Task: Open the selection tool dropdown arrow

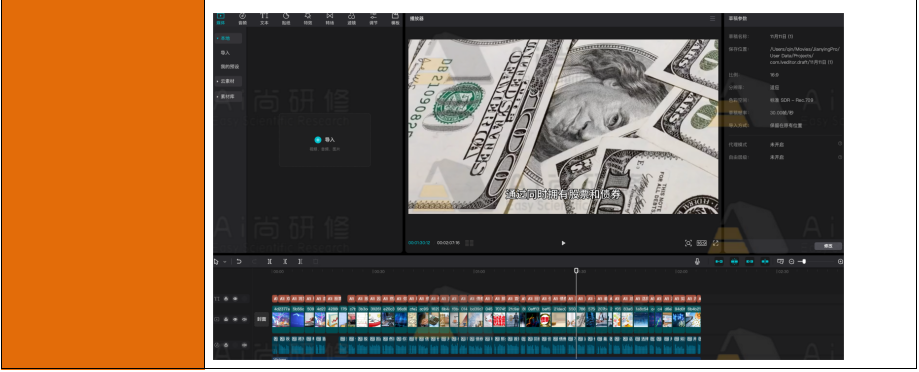Action: (224, 262)
